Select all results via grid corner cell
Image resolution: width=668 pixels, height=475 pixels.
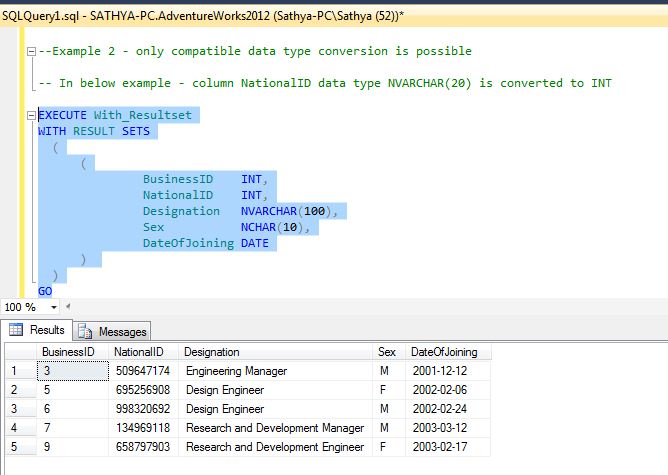(21, 352)
